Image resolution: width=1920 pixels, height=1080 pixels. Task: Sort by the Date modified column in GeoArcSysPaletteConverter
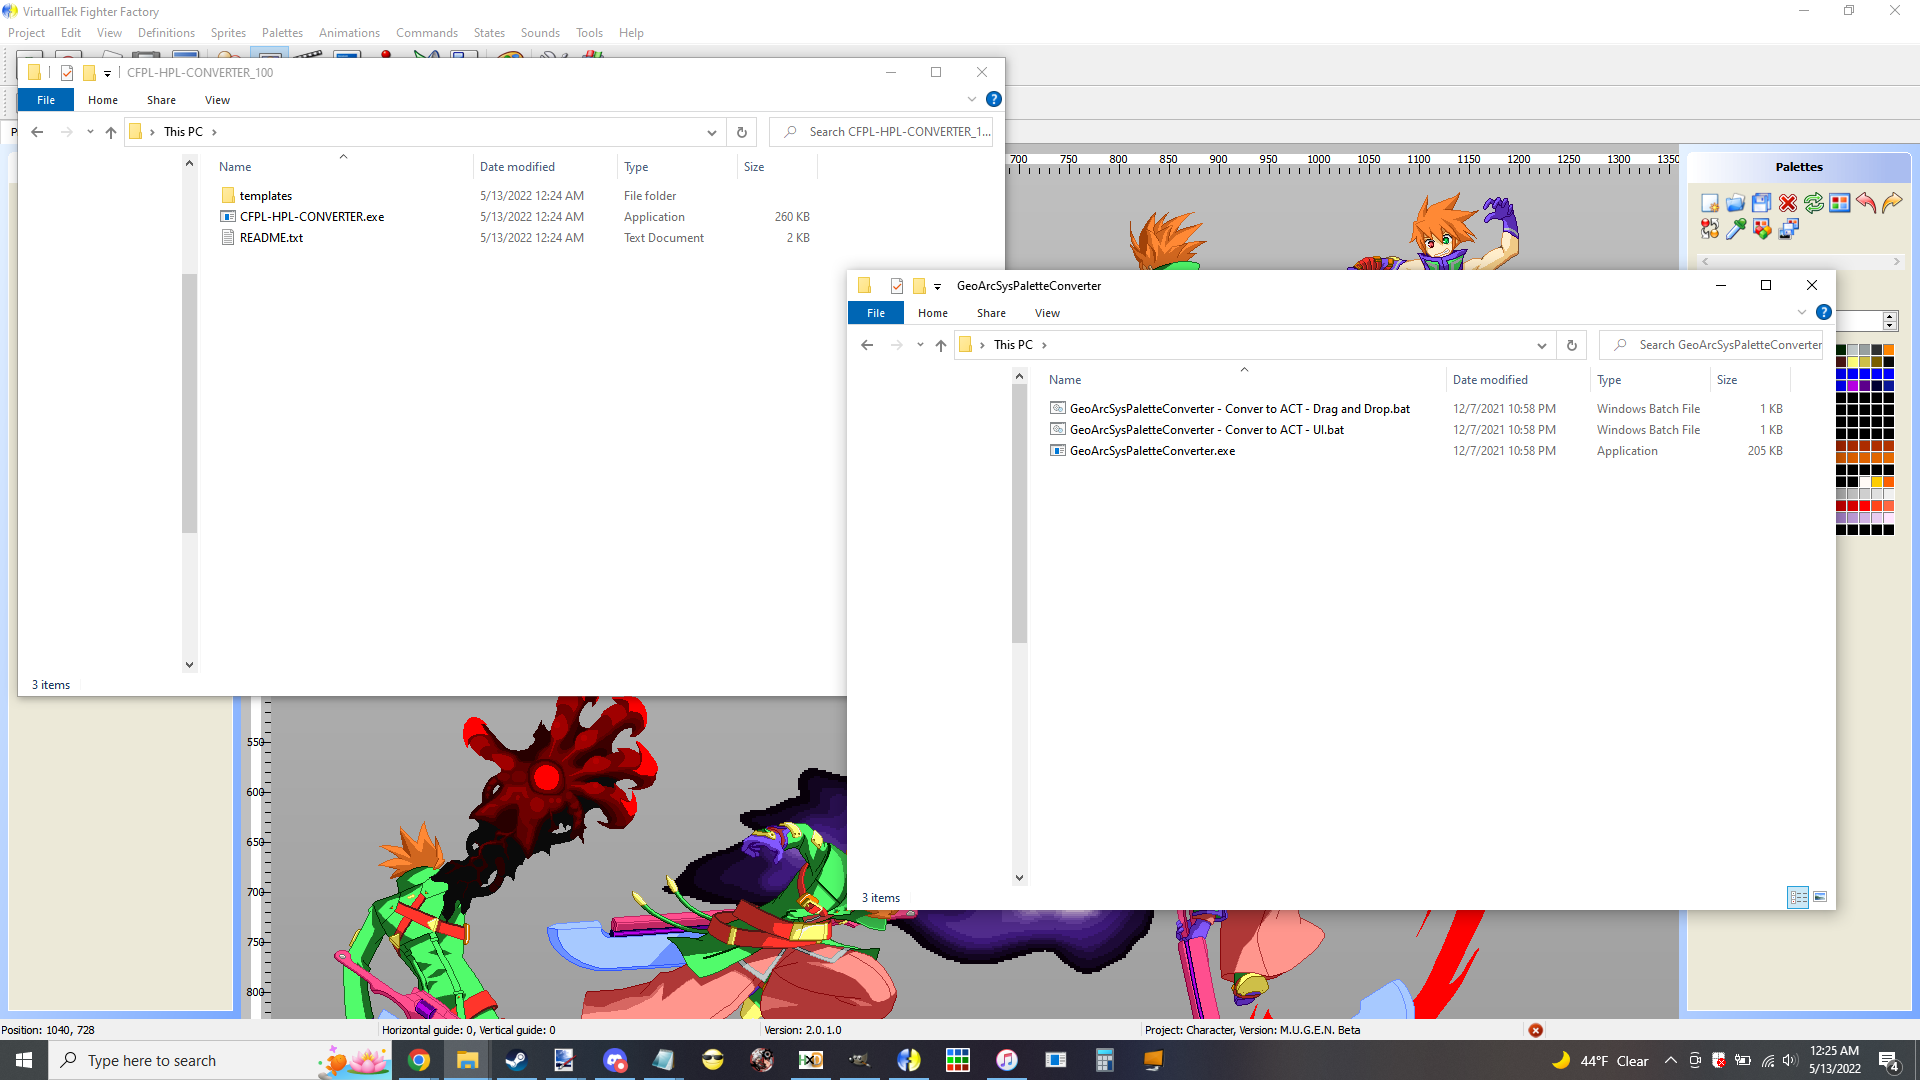(x=1489, y=380)
